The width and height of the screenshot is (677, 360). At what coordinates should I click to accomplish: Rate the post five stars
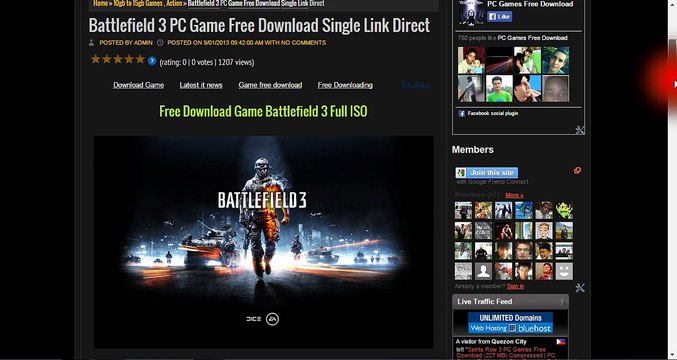[140, 59]
